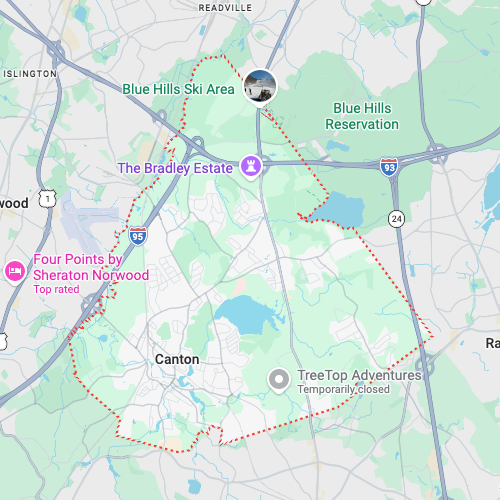Click the US Route 1 shield
The width and height of the screenshot is (500, 500).
coord(47,199)
